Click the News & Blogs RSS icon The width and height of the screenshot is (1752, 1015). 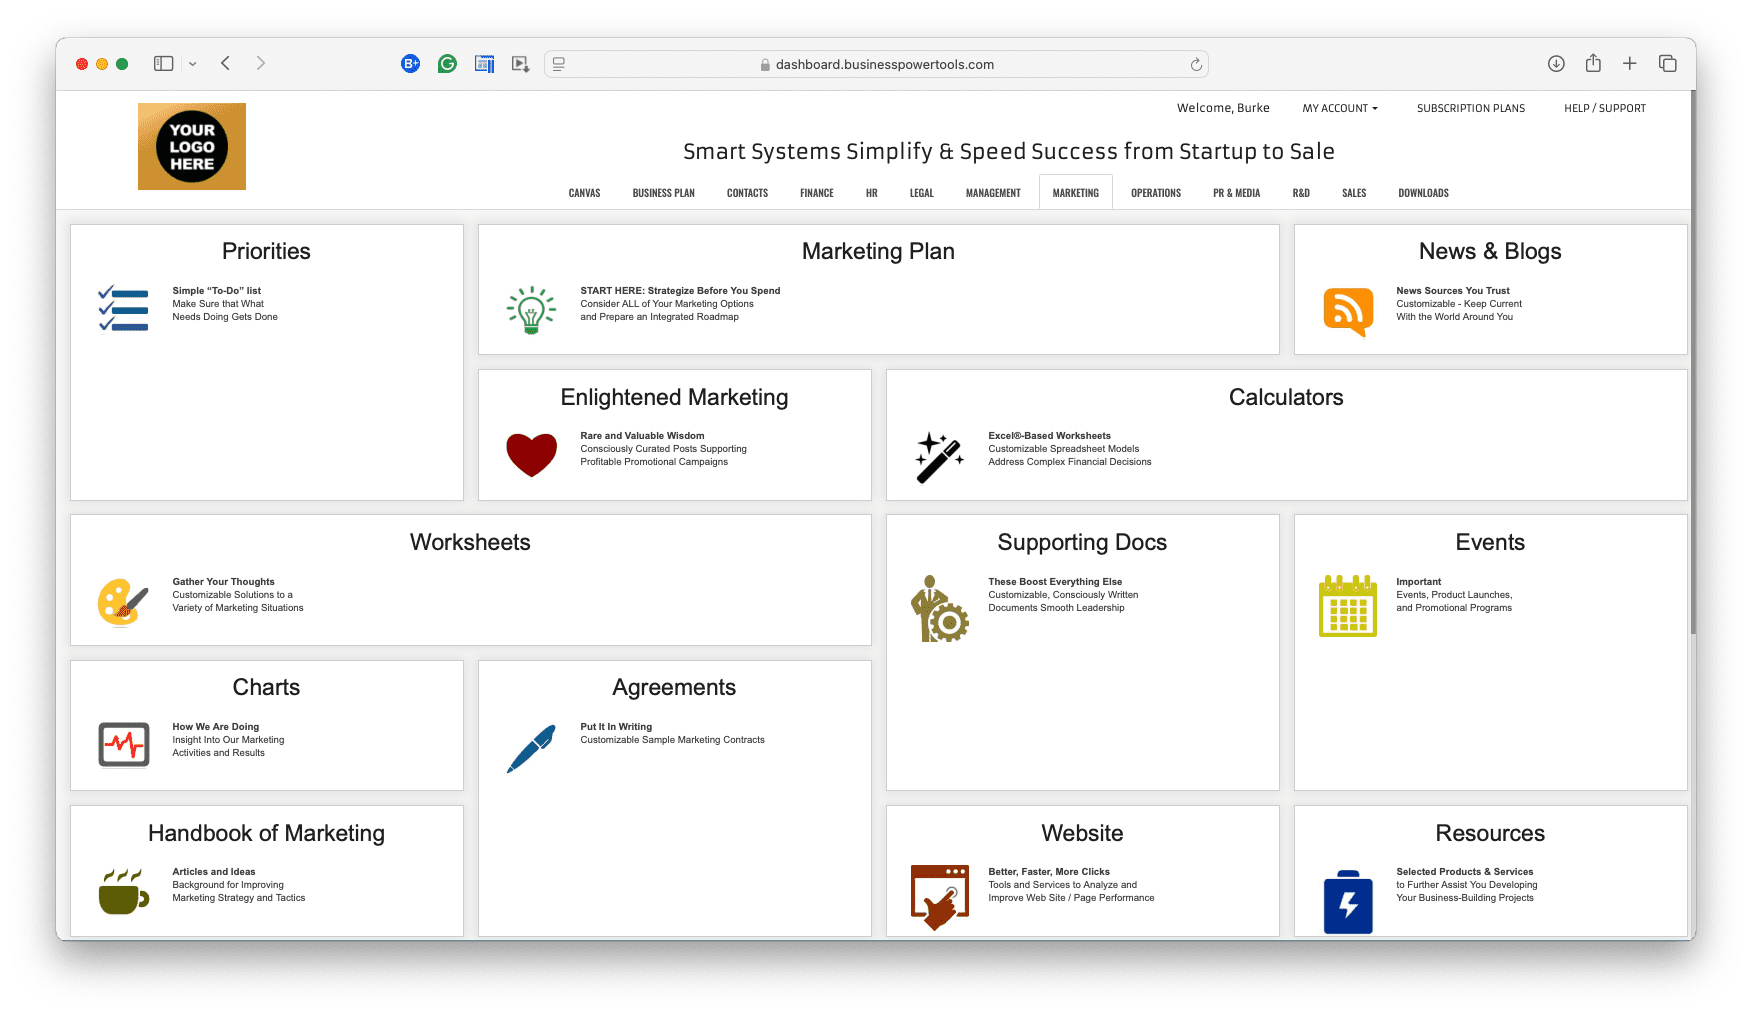1347,311
